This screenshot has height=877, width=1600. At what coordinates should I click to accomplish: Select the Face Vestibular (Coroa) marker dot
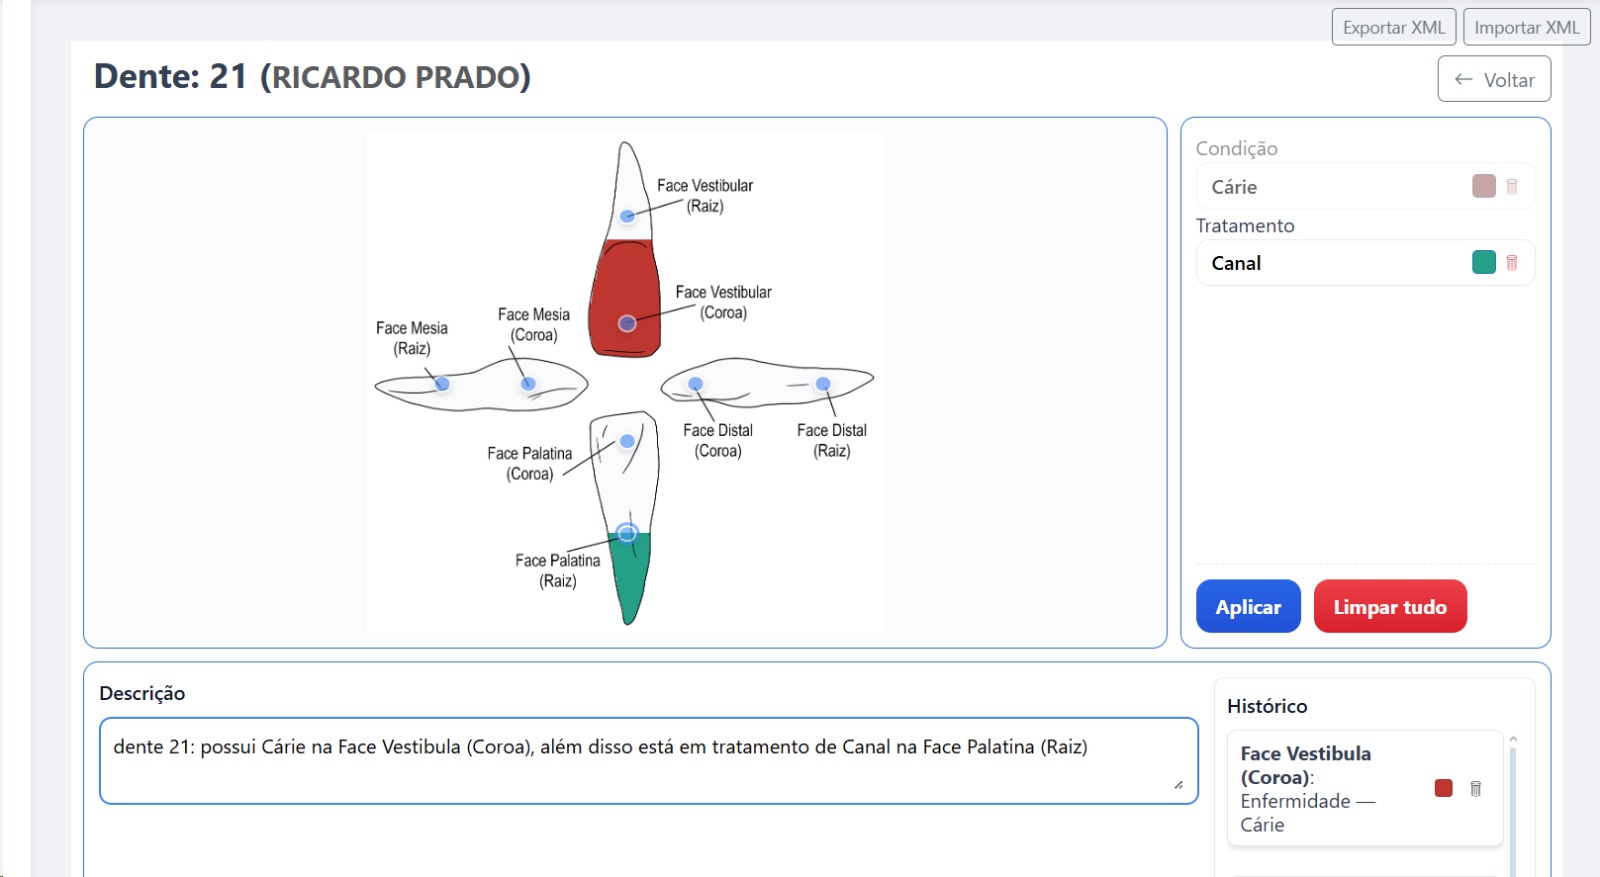(x=627, y=323)
